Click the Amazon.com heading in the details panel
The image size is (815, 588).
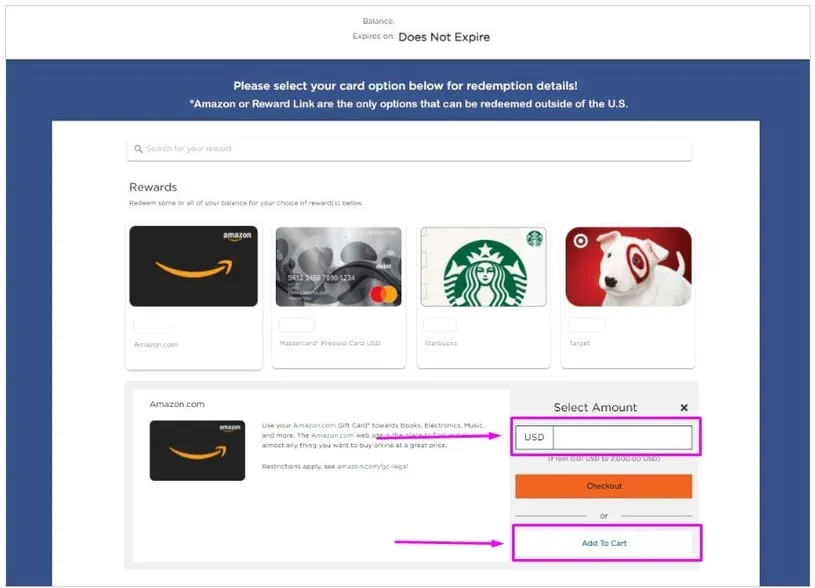click(x=177, y=404)
